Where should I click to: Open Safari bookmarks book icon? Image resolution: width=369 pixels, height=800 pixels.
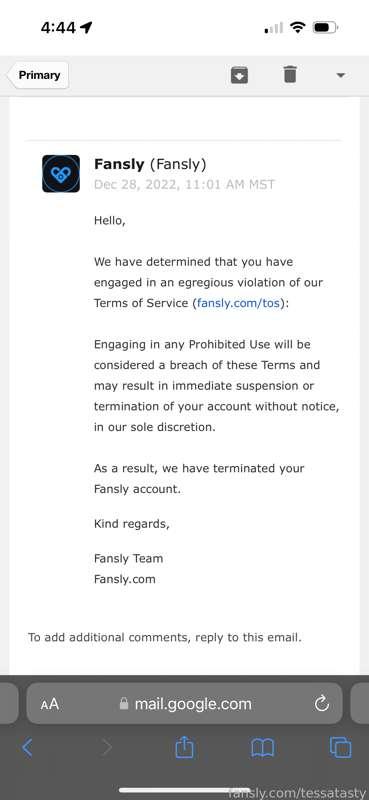coord(263,748)
